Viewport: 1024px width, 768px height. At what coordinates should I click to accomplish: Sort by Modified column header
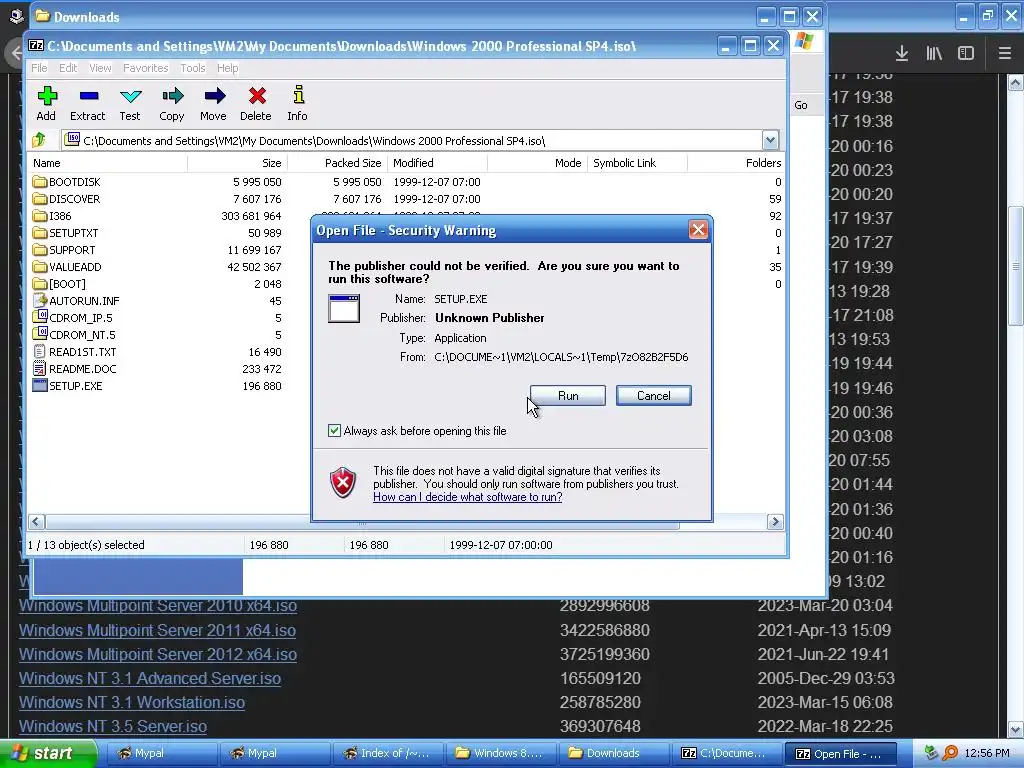437,163
